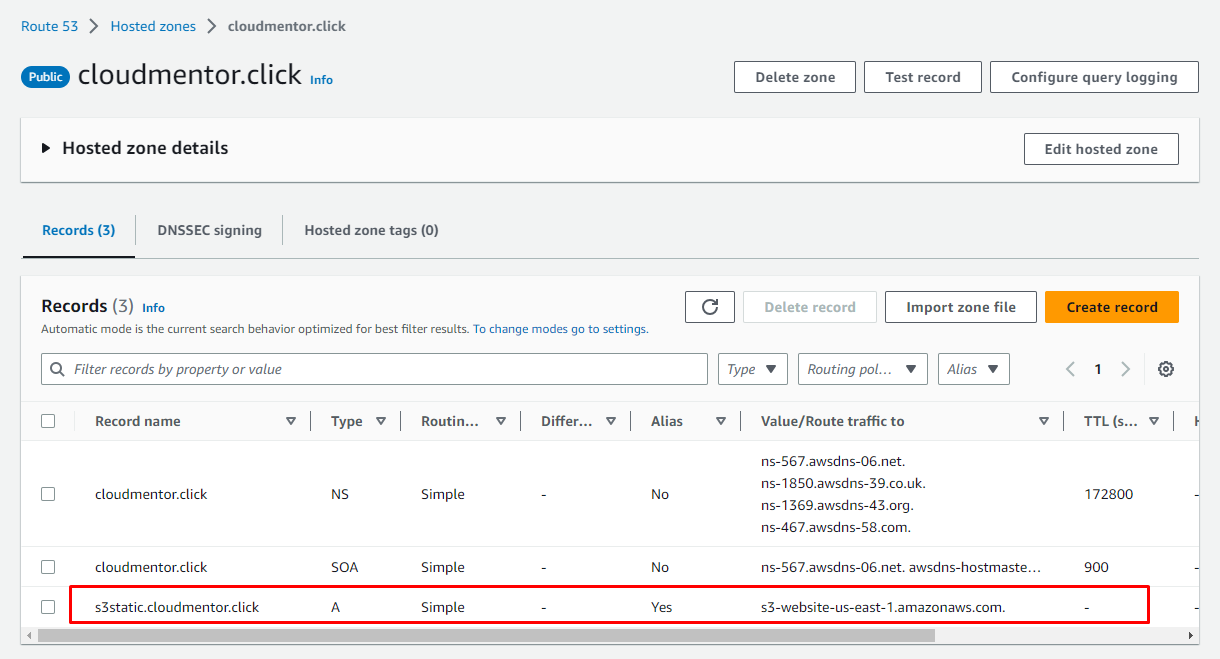The width and height of the screenshot is (1220, 659).
Task: Expand Hosted zone details section
Action: [46, 148]
